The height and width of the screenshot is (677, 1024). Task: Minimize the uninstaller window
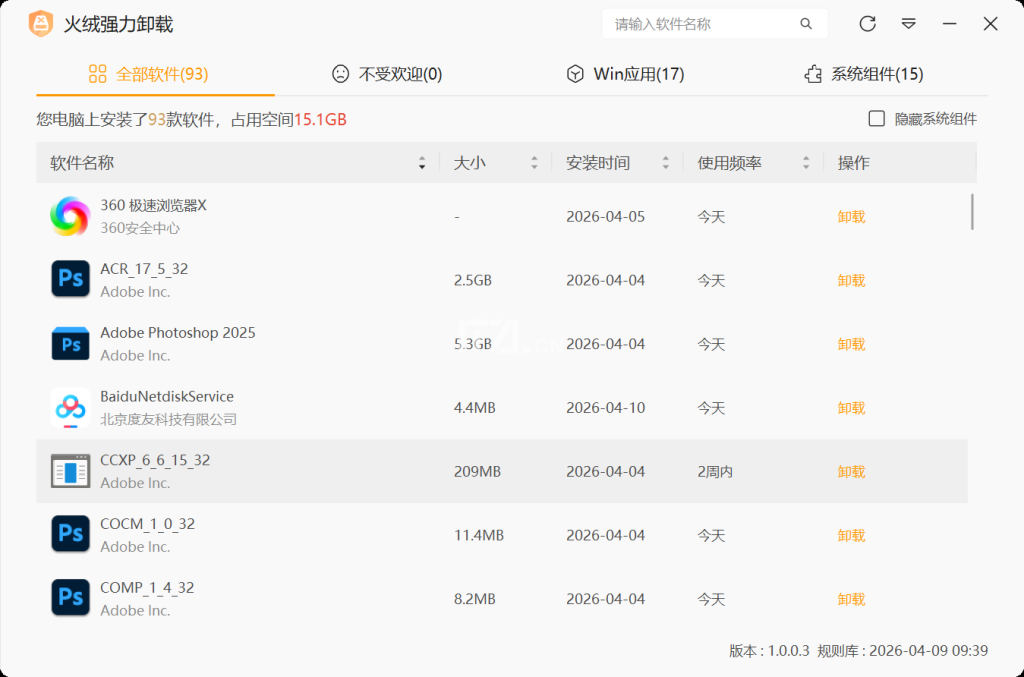[950, 24]
